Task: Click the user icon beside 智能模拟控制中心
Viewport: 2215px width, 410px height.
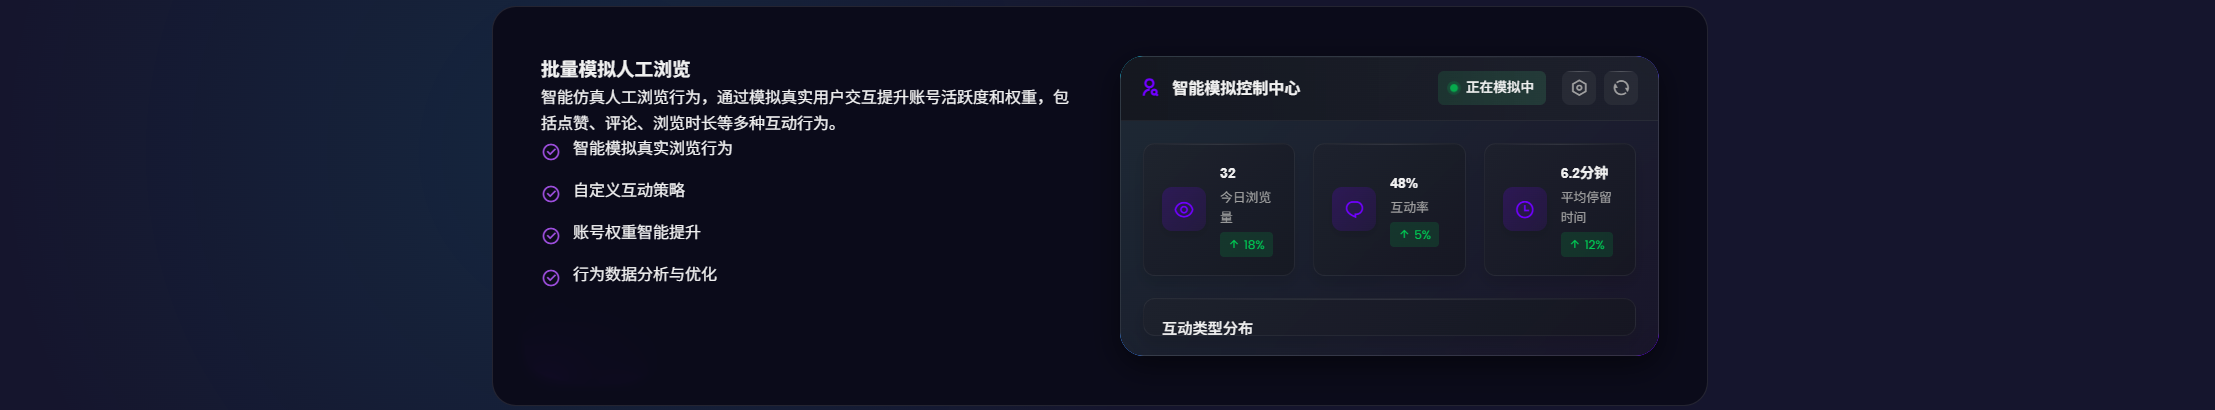Action: tap(1150, 88)
